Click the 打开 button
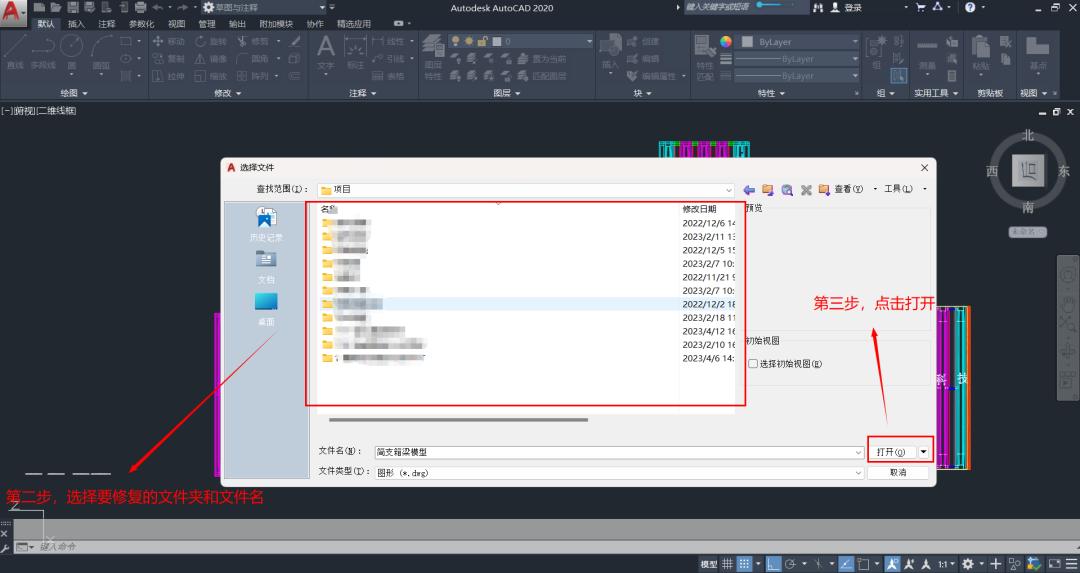The height and width of the screenshot is (573, 1080). coord(891,452)
